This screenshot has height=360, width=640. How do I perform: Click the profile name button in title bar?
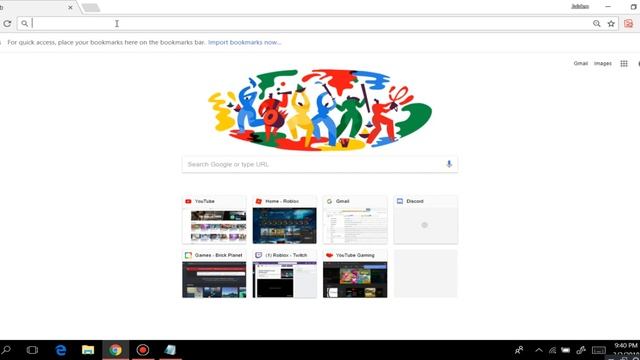[x=580, y=7]
